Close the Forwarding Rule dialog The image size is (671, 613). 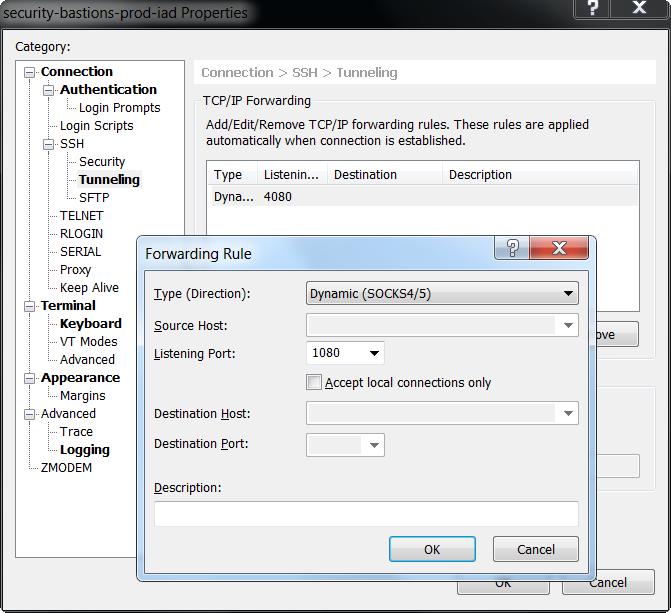click(559, 247)
